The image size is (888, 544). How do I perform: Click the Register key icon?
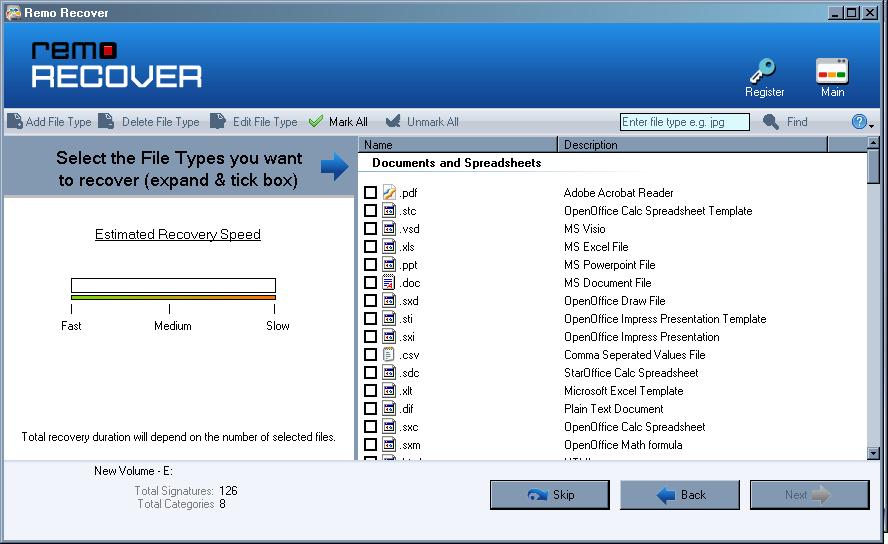click(x=763, y=71)
